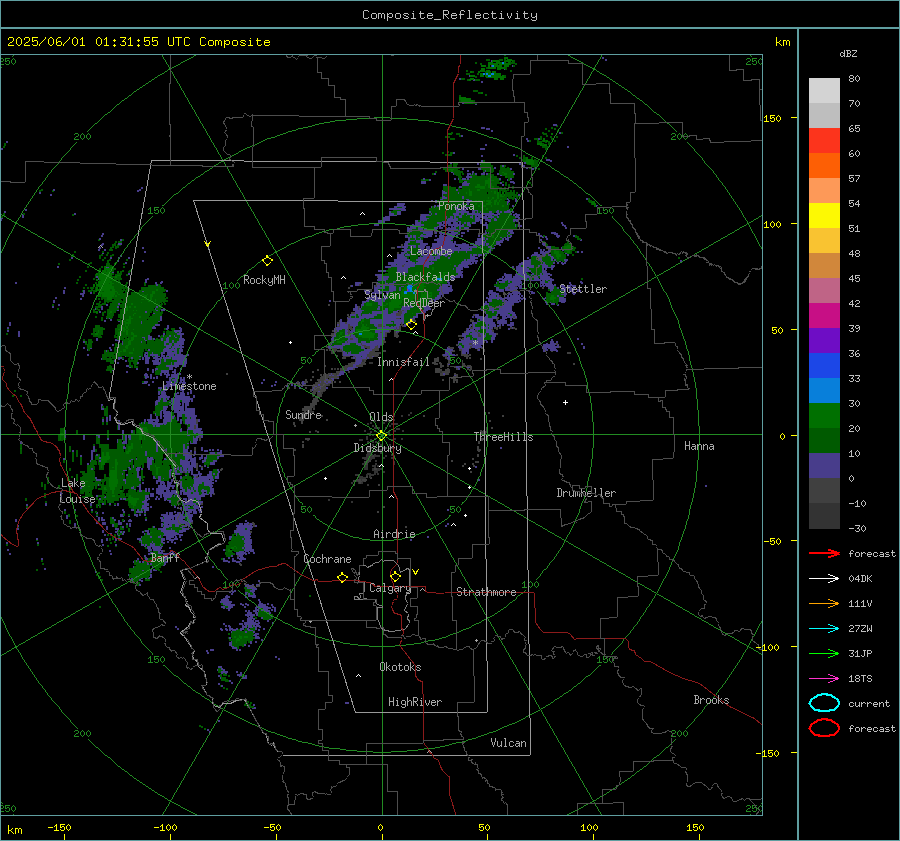Viewport: 900px width, 841px height.
Task: Click the Composite_Reflectivity title
Action: (x=450, y=15)
